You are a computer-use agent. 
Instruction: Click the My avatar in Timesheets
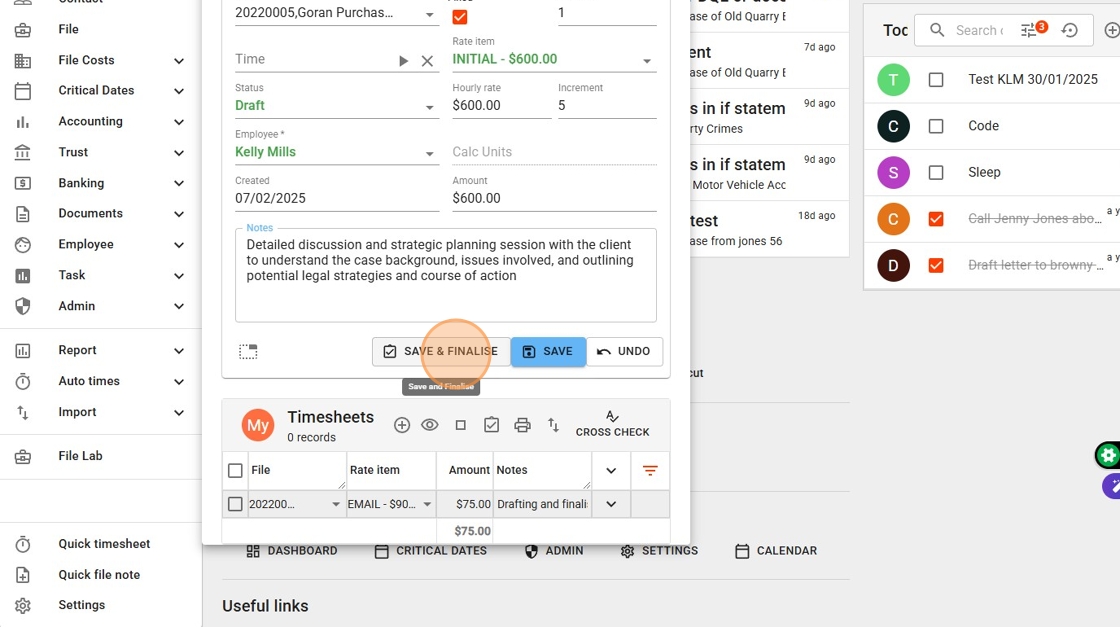coord(258,426)
